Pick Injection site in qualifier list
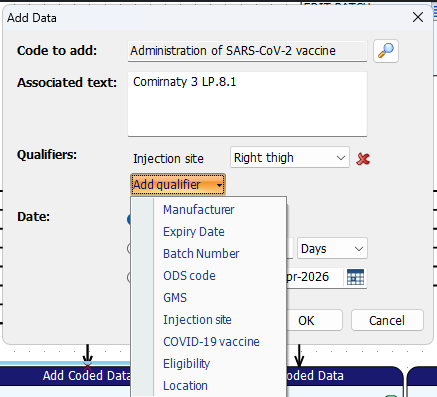 [x=197, y=320]
